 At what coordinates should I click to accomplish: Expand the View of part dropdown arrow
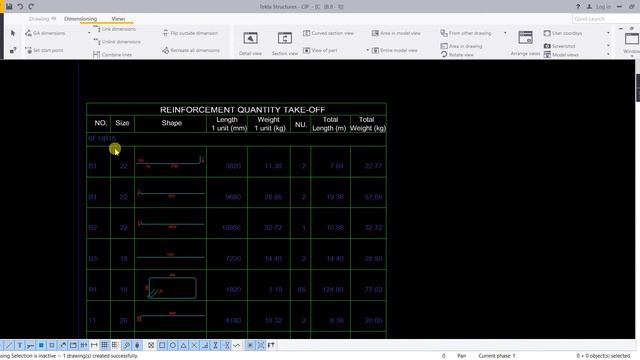point(367,50)
